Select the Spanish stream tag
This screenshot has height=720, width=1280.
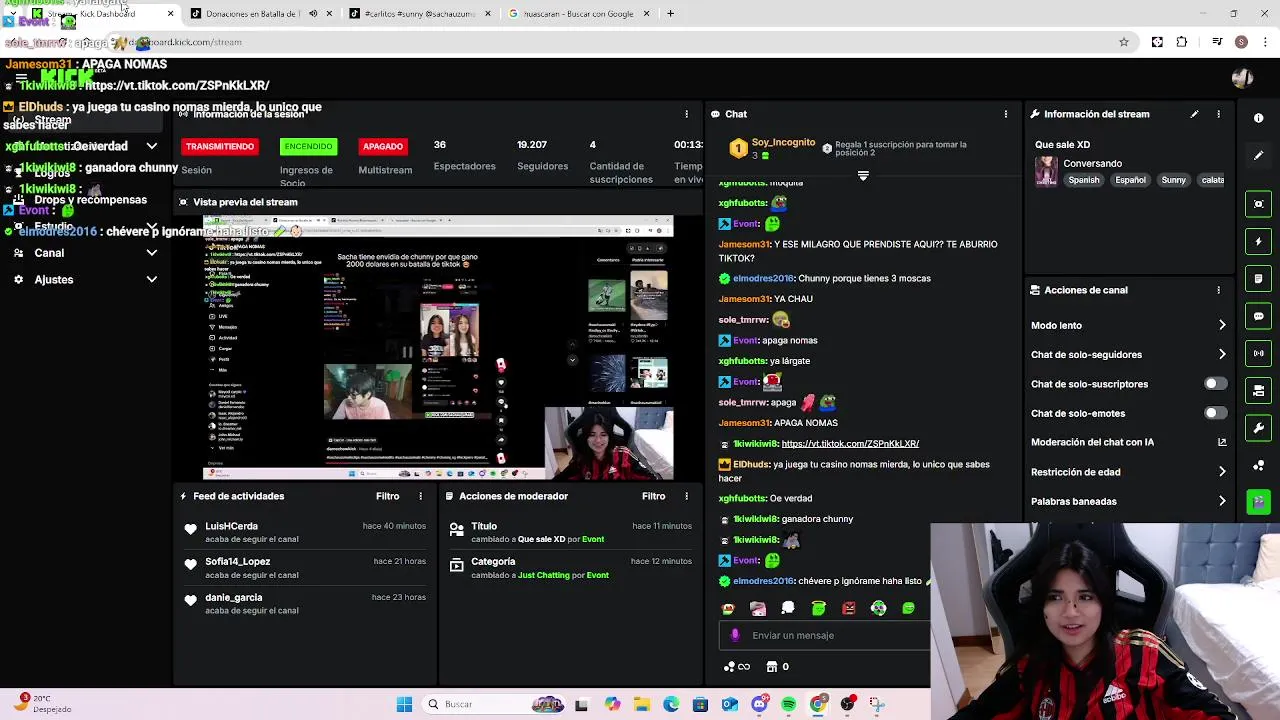click(1083, 180)
